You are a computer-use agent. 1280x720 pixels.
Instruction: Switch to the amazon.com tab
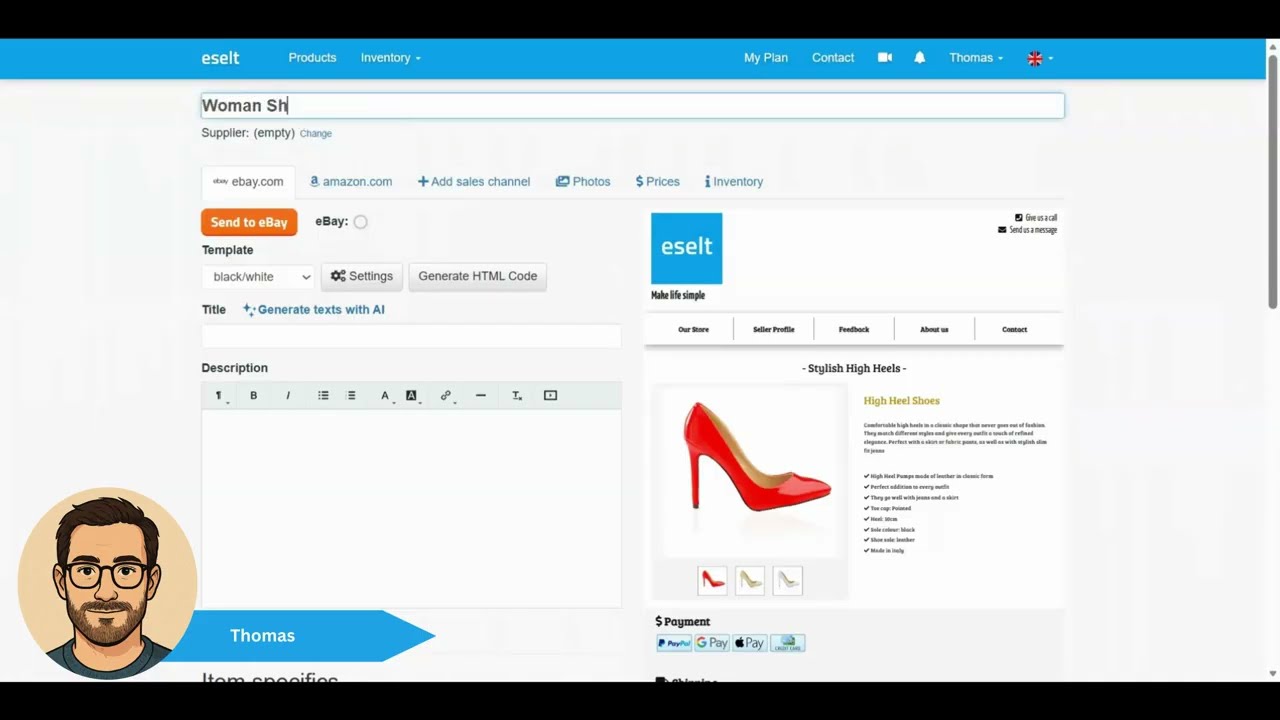[x=351, y=182]
